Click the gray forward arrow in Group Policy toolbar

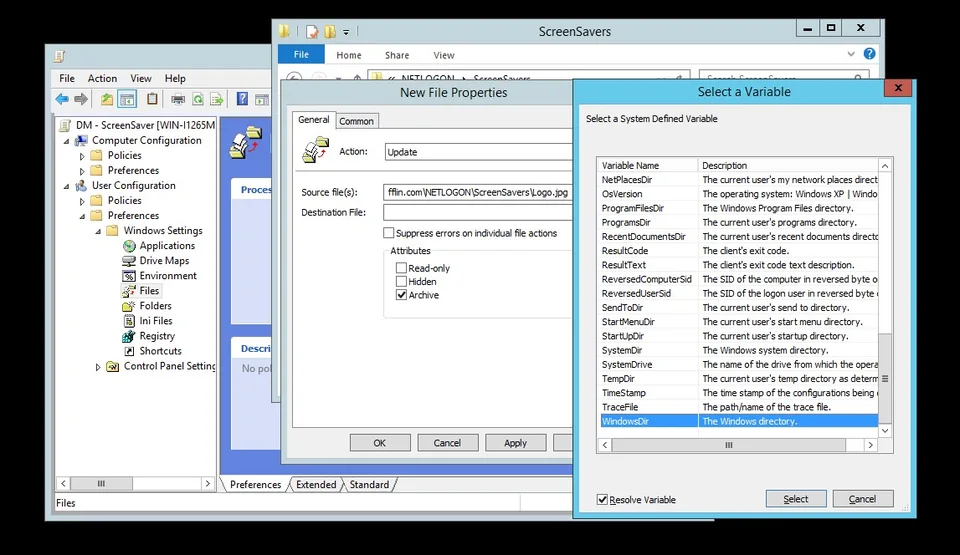click(x=81, y=99)
